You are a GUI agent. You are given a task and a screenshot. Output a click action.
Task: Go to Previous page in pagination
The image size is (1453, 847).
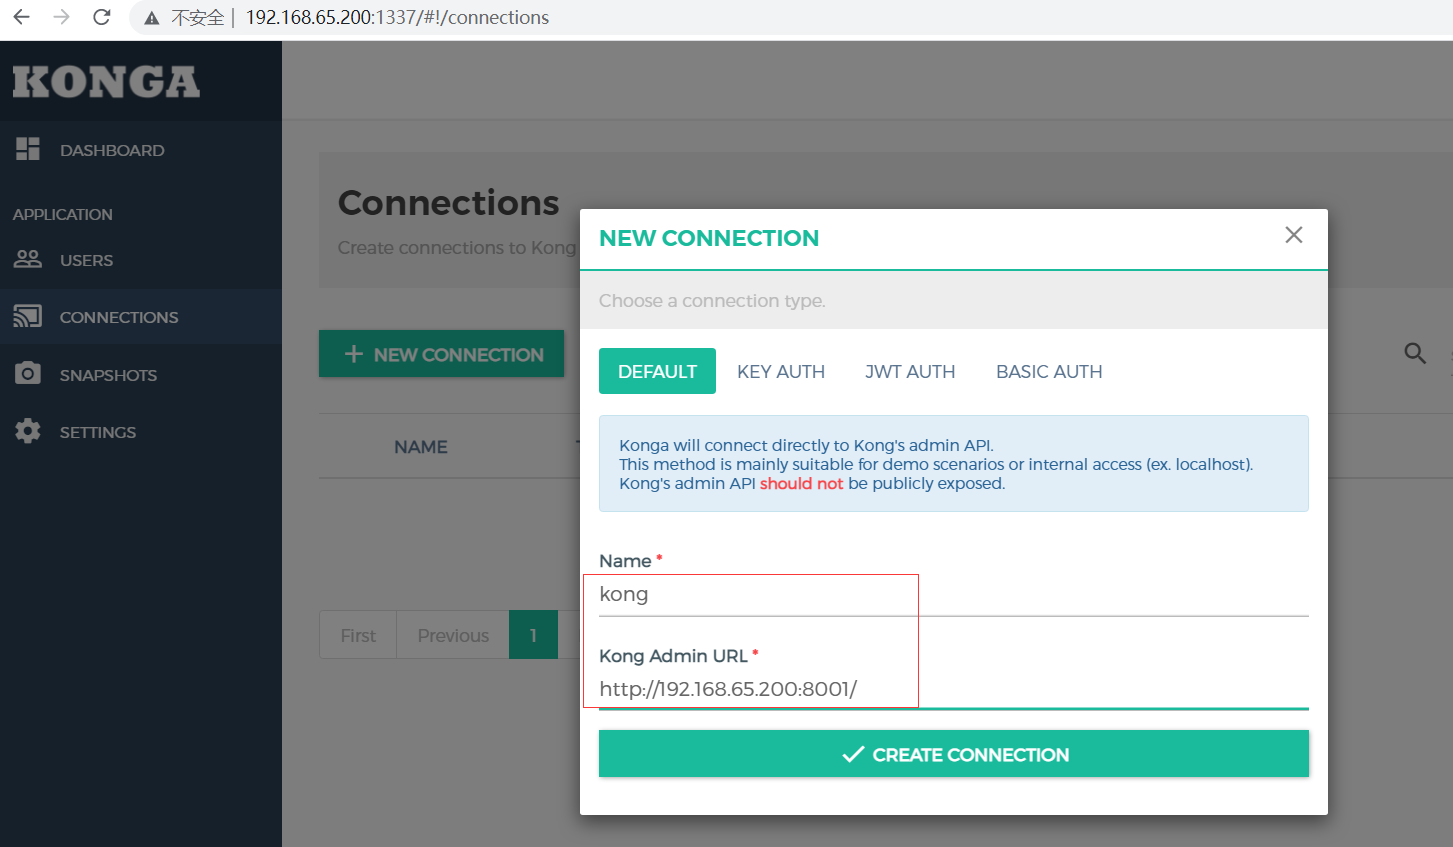[x=453, y=635]
